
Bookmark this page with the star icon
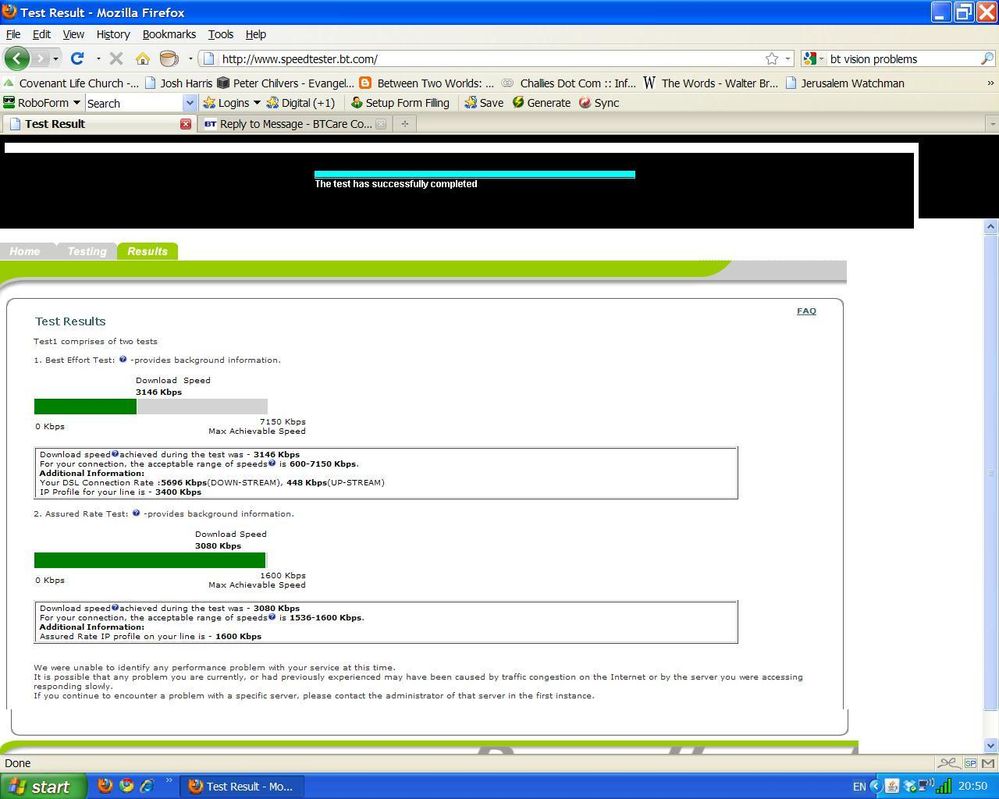(x=772, y=59)
